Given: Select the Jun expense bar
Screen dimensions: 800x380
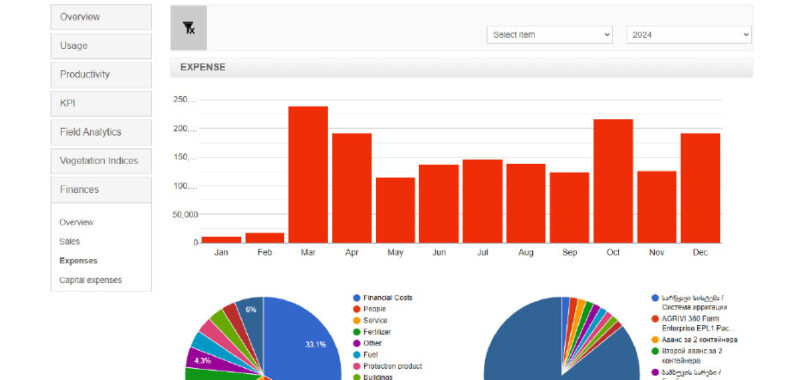Looking at the screenshot, I should [x=439, y=204].
